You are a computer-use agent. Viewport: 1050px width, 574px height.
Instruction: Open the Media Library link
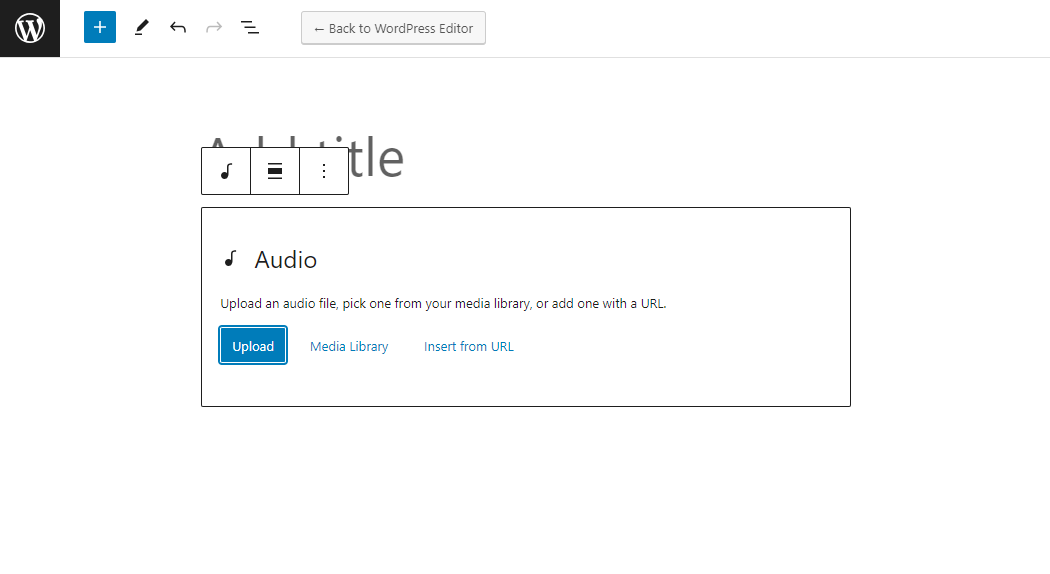tap(349, 346)
